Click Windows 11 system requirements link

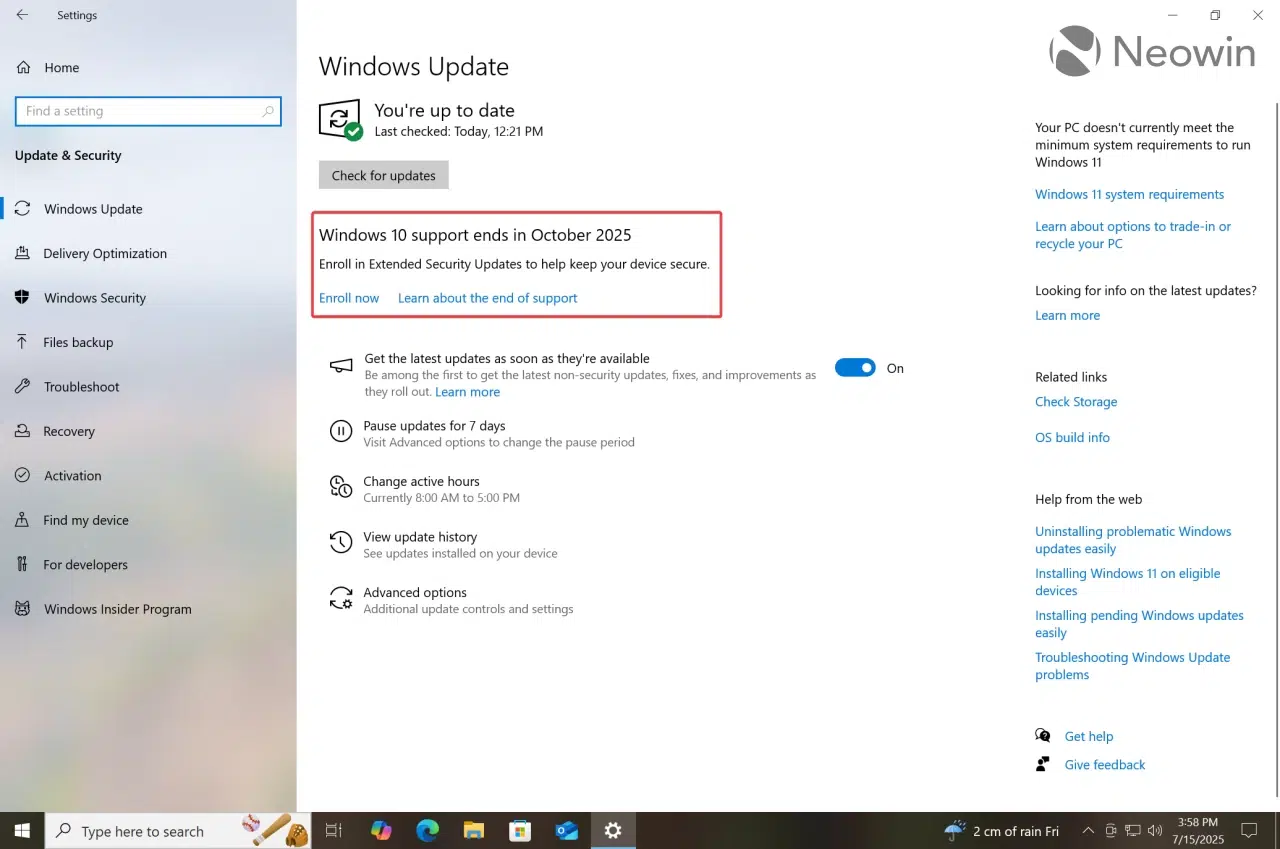click(1129, 194)
